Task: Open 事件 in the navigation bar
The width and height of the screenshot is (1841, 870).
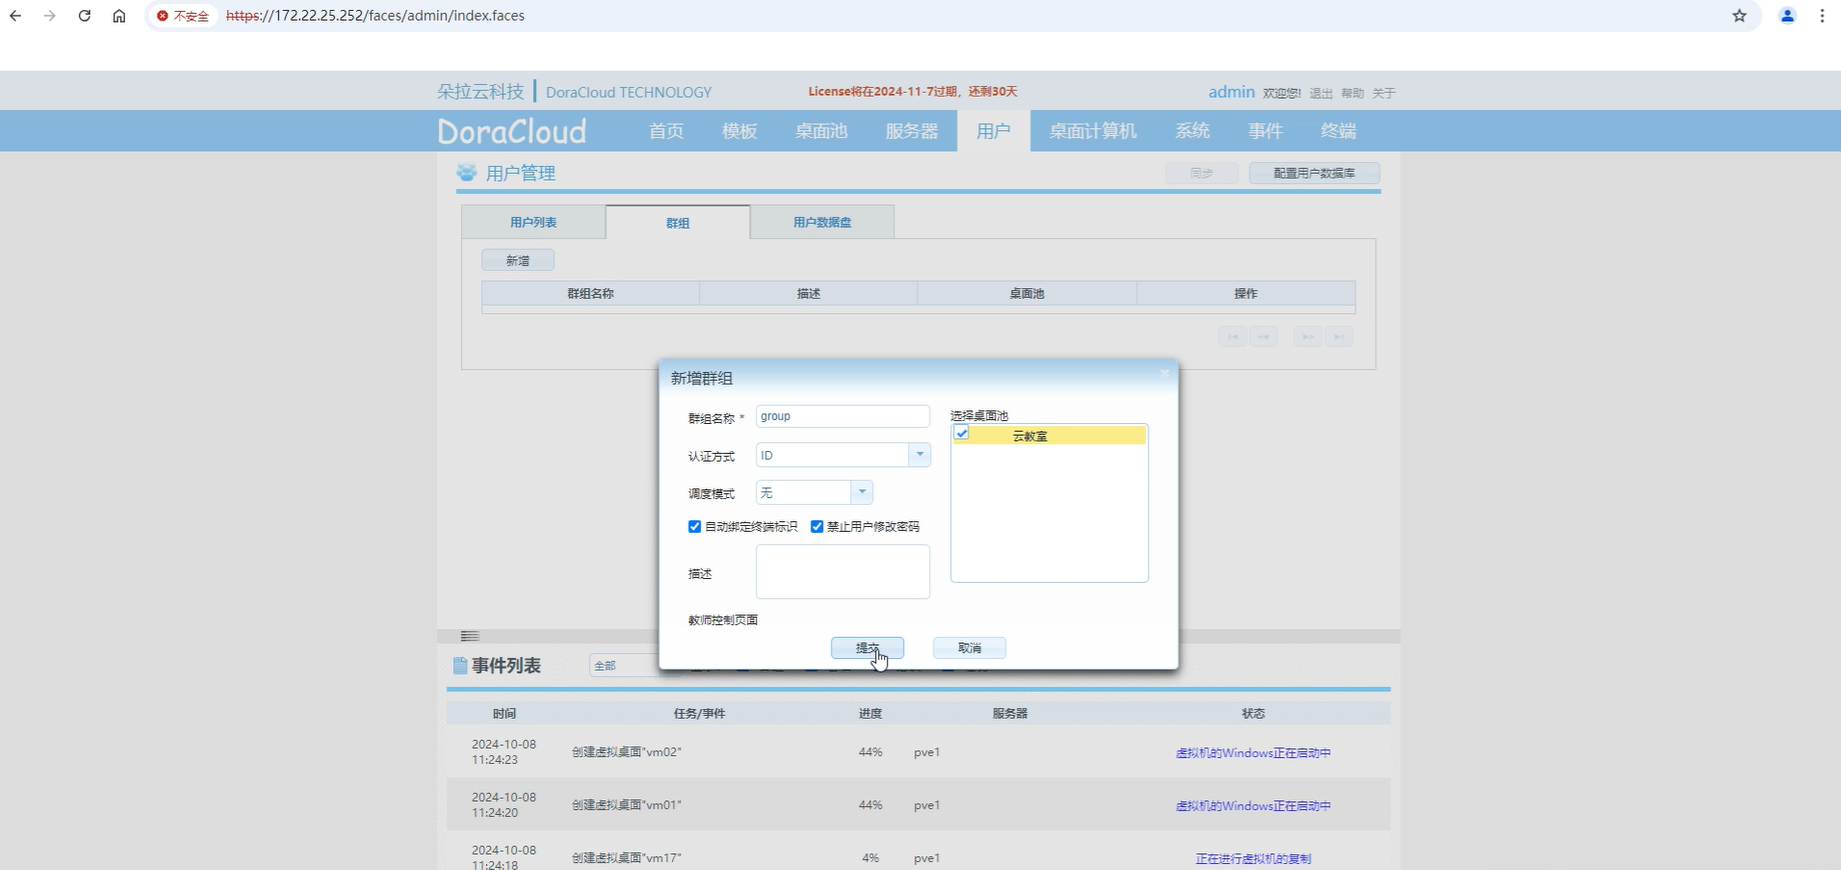Action: click(1265, 131)
